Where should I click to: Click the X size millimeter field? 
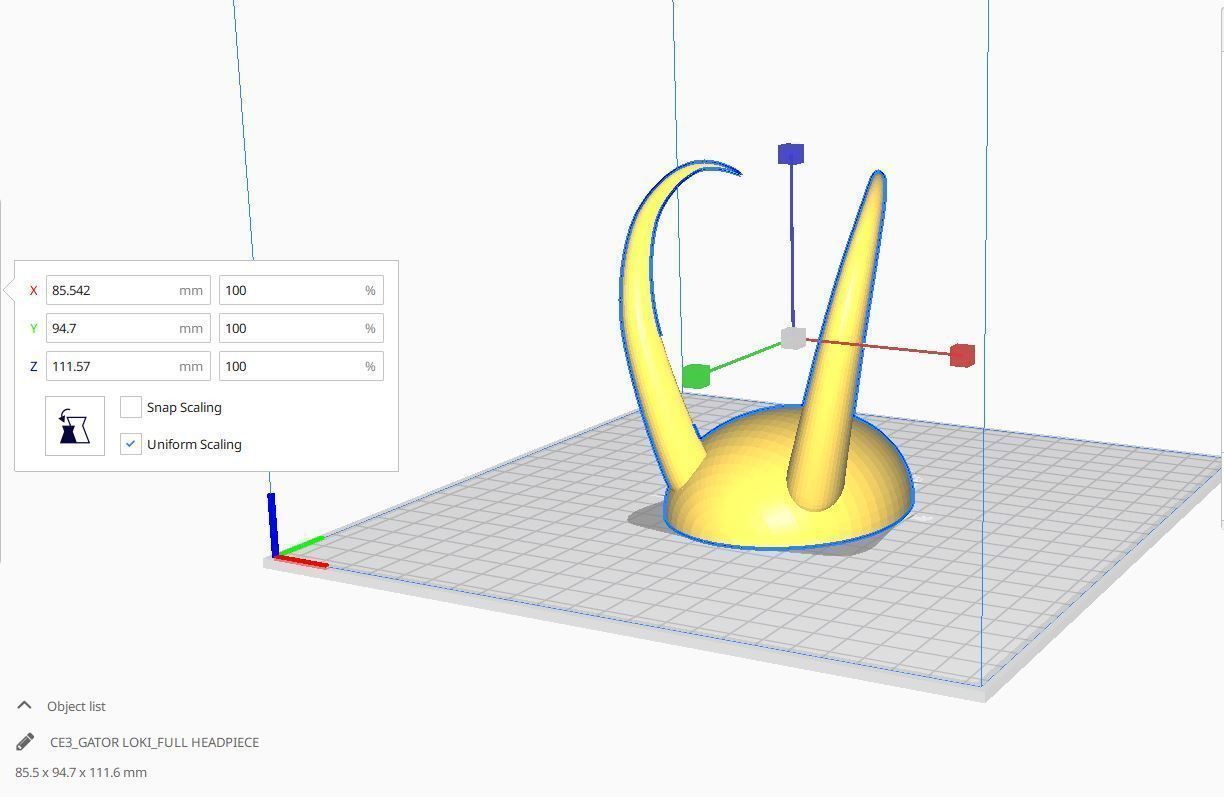click(x=128, y=290)
